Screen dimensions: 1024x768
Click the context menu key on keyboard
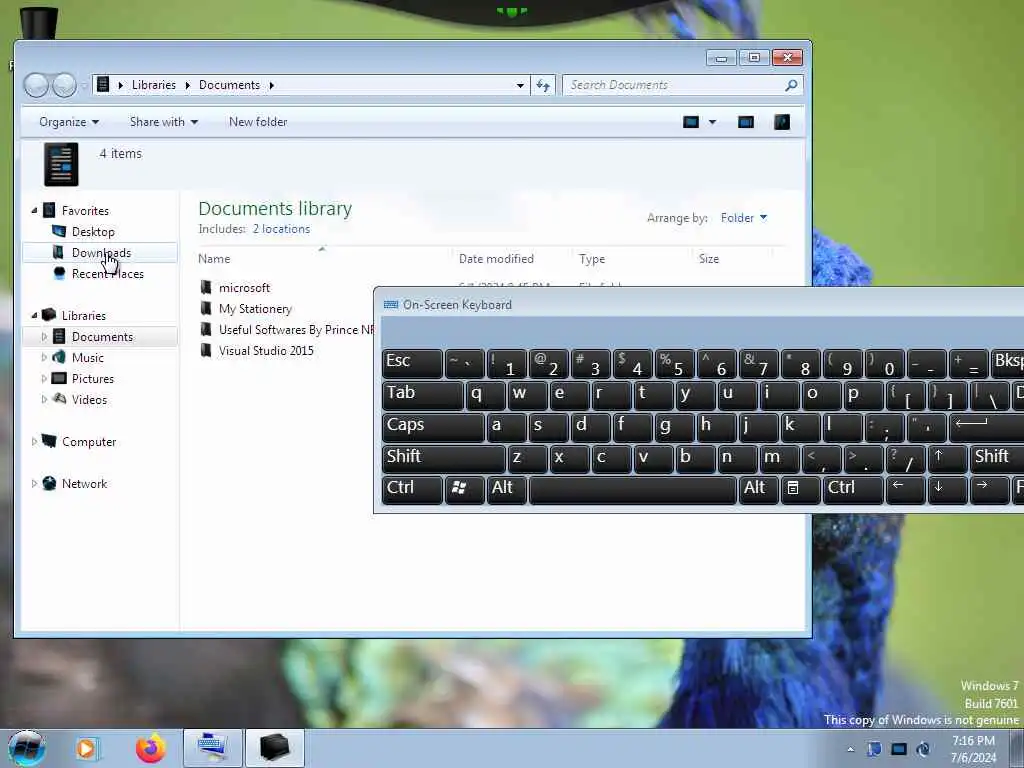[x=800, y=490]
